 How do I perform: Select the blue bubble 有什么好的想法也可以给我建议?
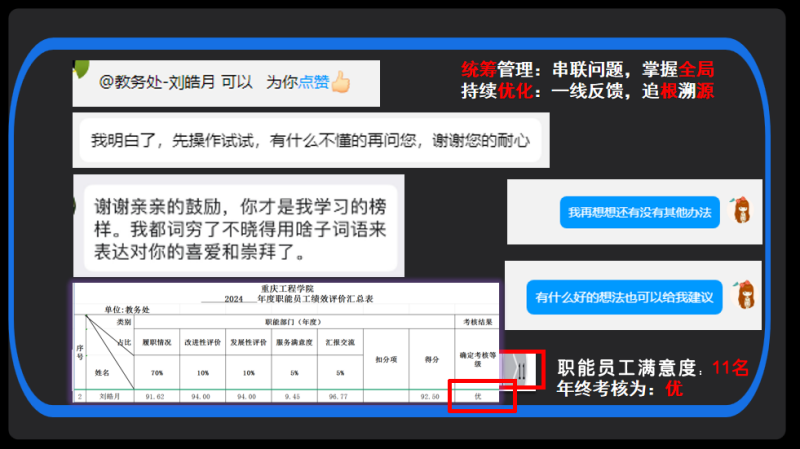[624, 297]
